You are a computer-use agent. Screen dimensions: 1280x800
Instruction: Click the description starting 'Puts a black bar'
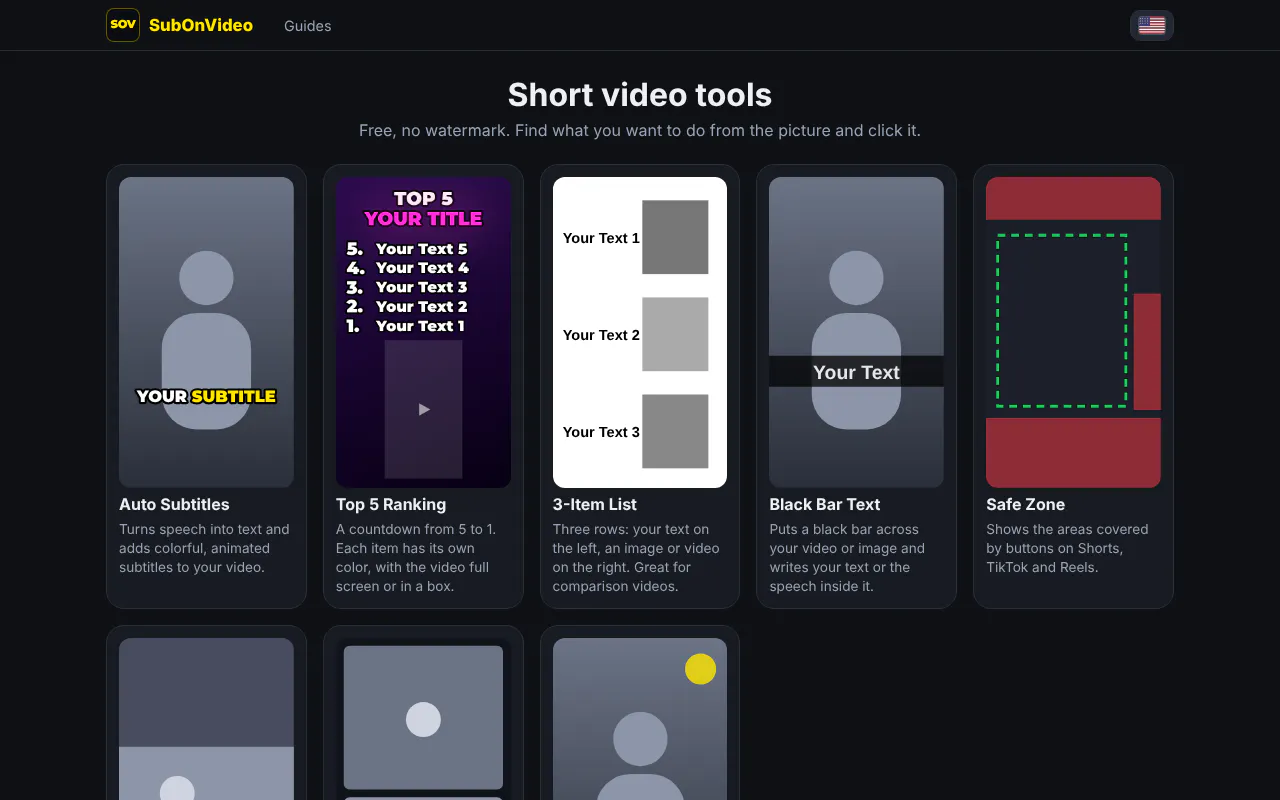[x=847, y=558]
